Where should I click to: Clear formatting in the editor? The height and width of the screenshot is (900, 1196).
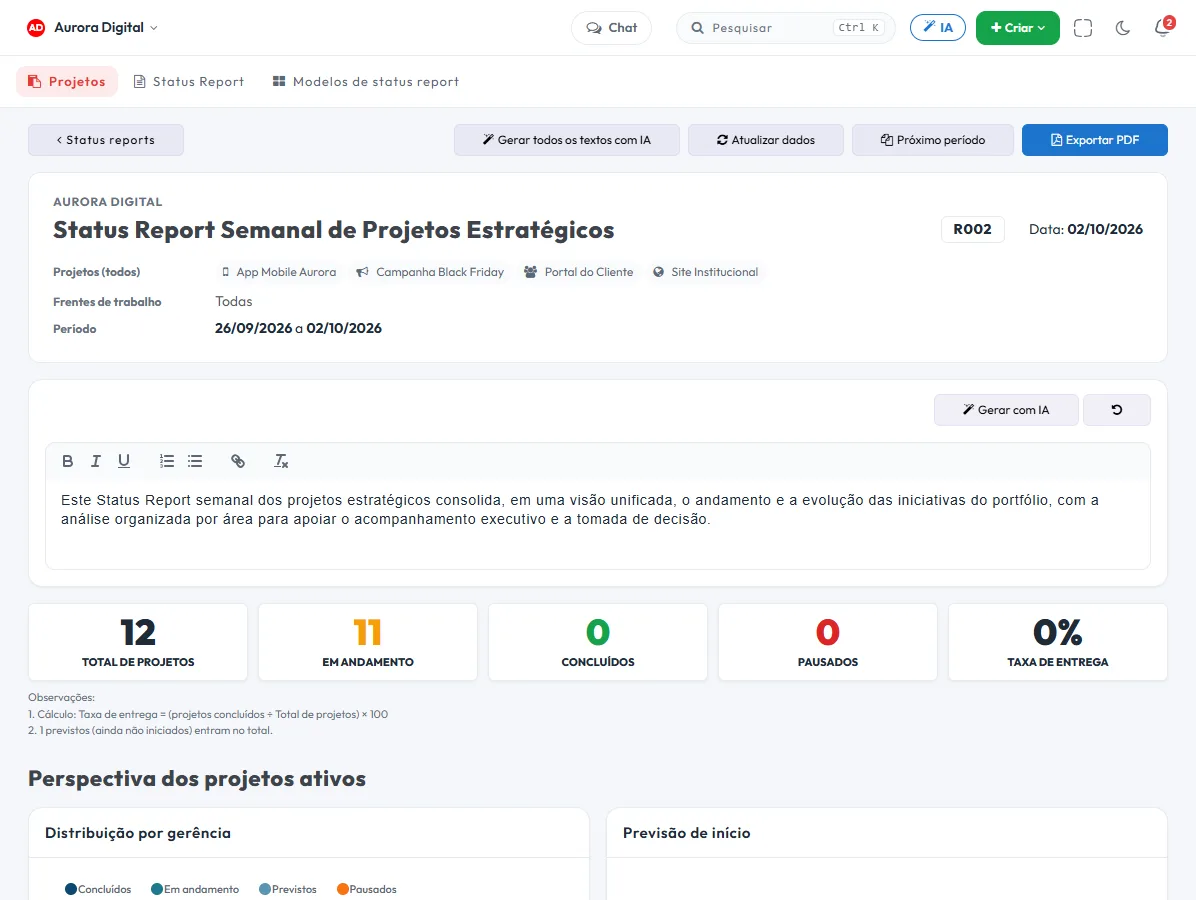[x=281, y=461]
